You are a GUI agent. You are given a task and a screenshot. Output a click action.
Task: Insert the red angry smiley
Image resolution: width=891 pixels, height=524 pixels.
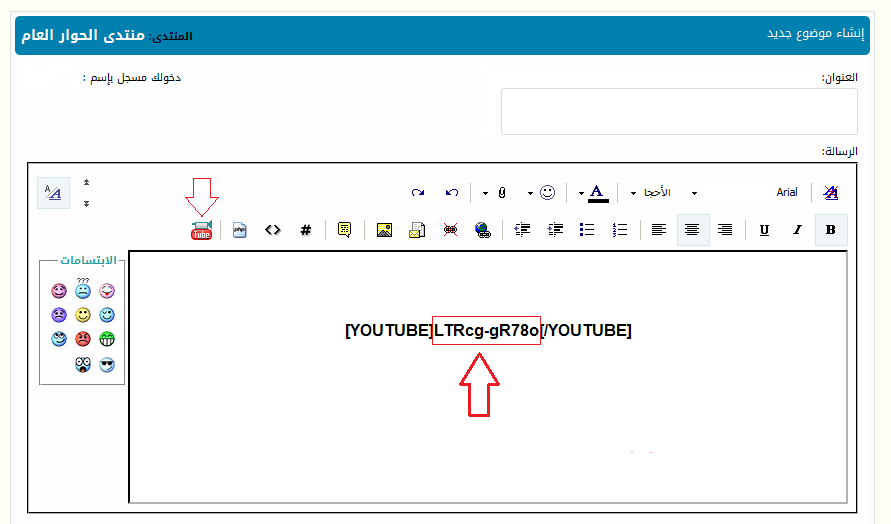(x=83, y=339)
